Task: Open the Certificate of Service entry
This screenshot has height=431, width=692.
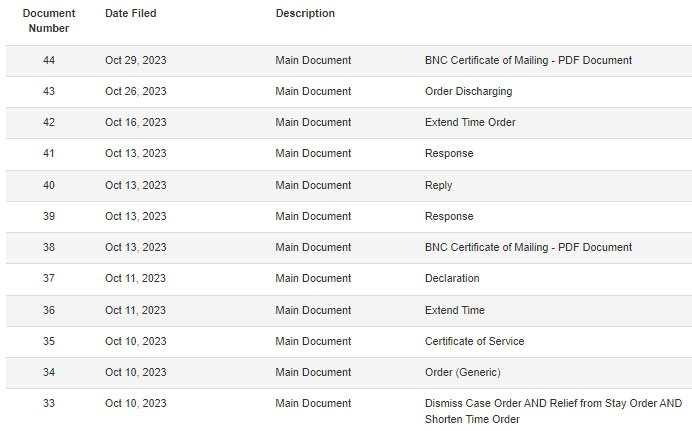Action: [x=474, y=341]
